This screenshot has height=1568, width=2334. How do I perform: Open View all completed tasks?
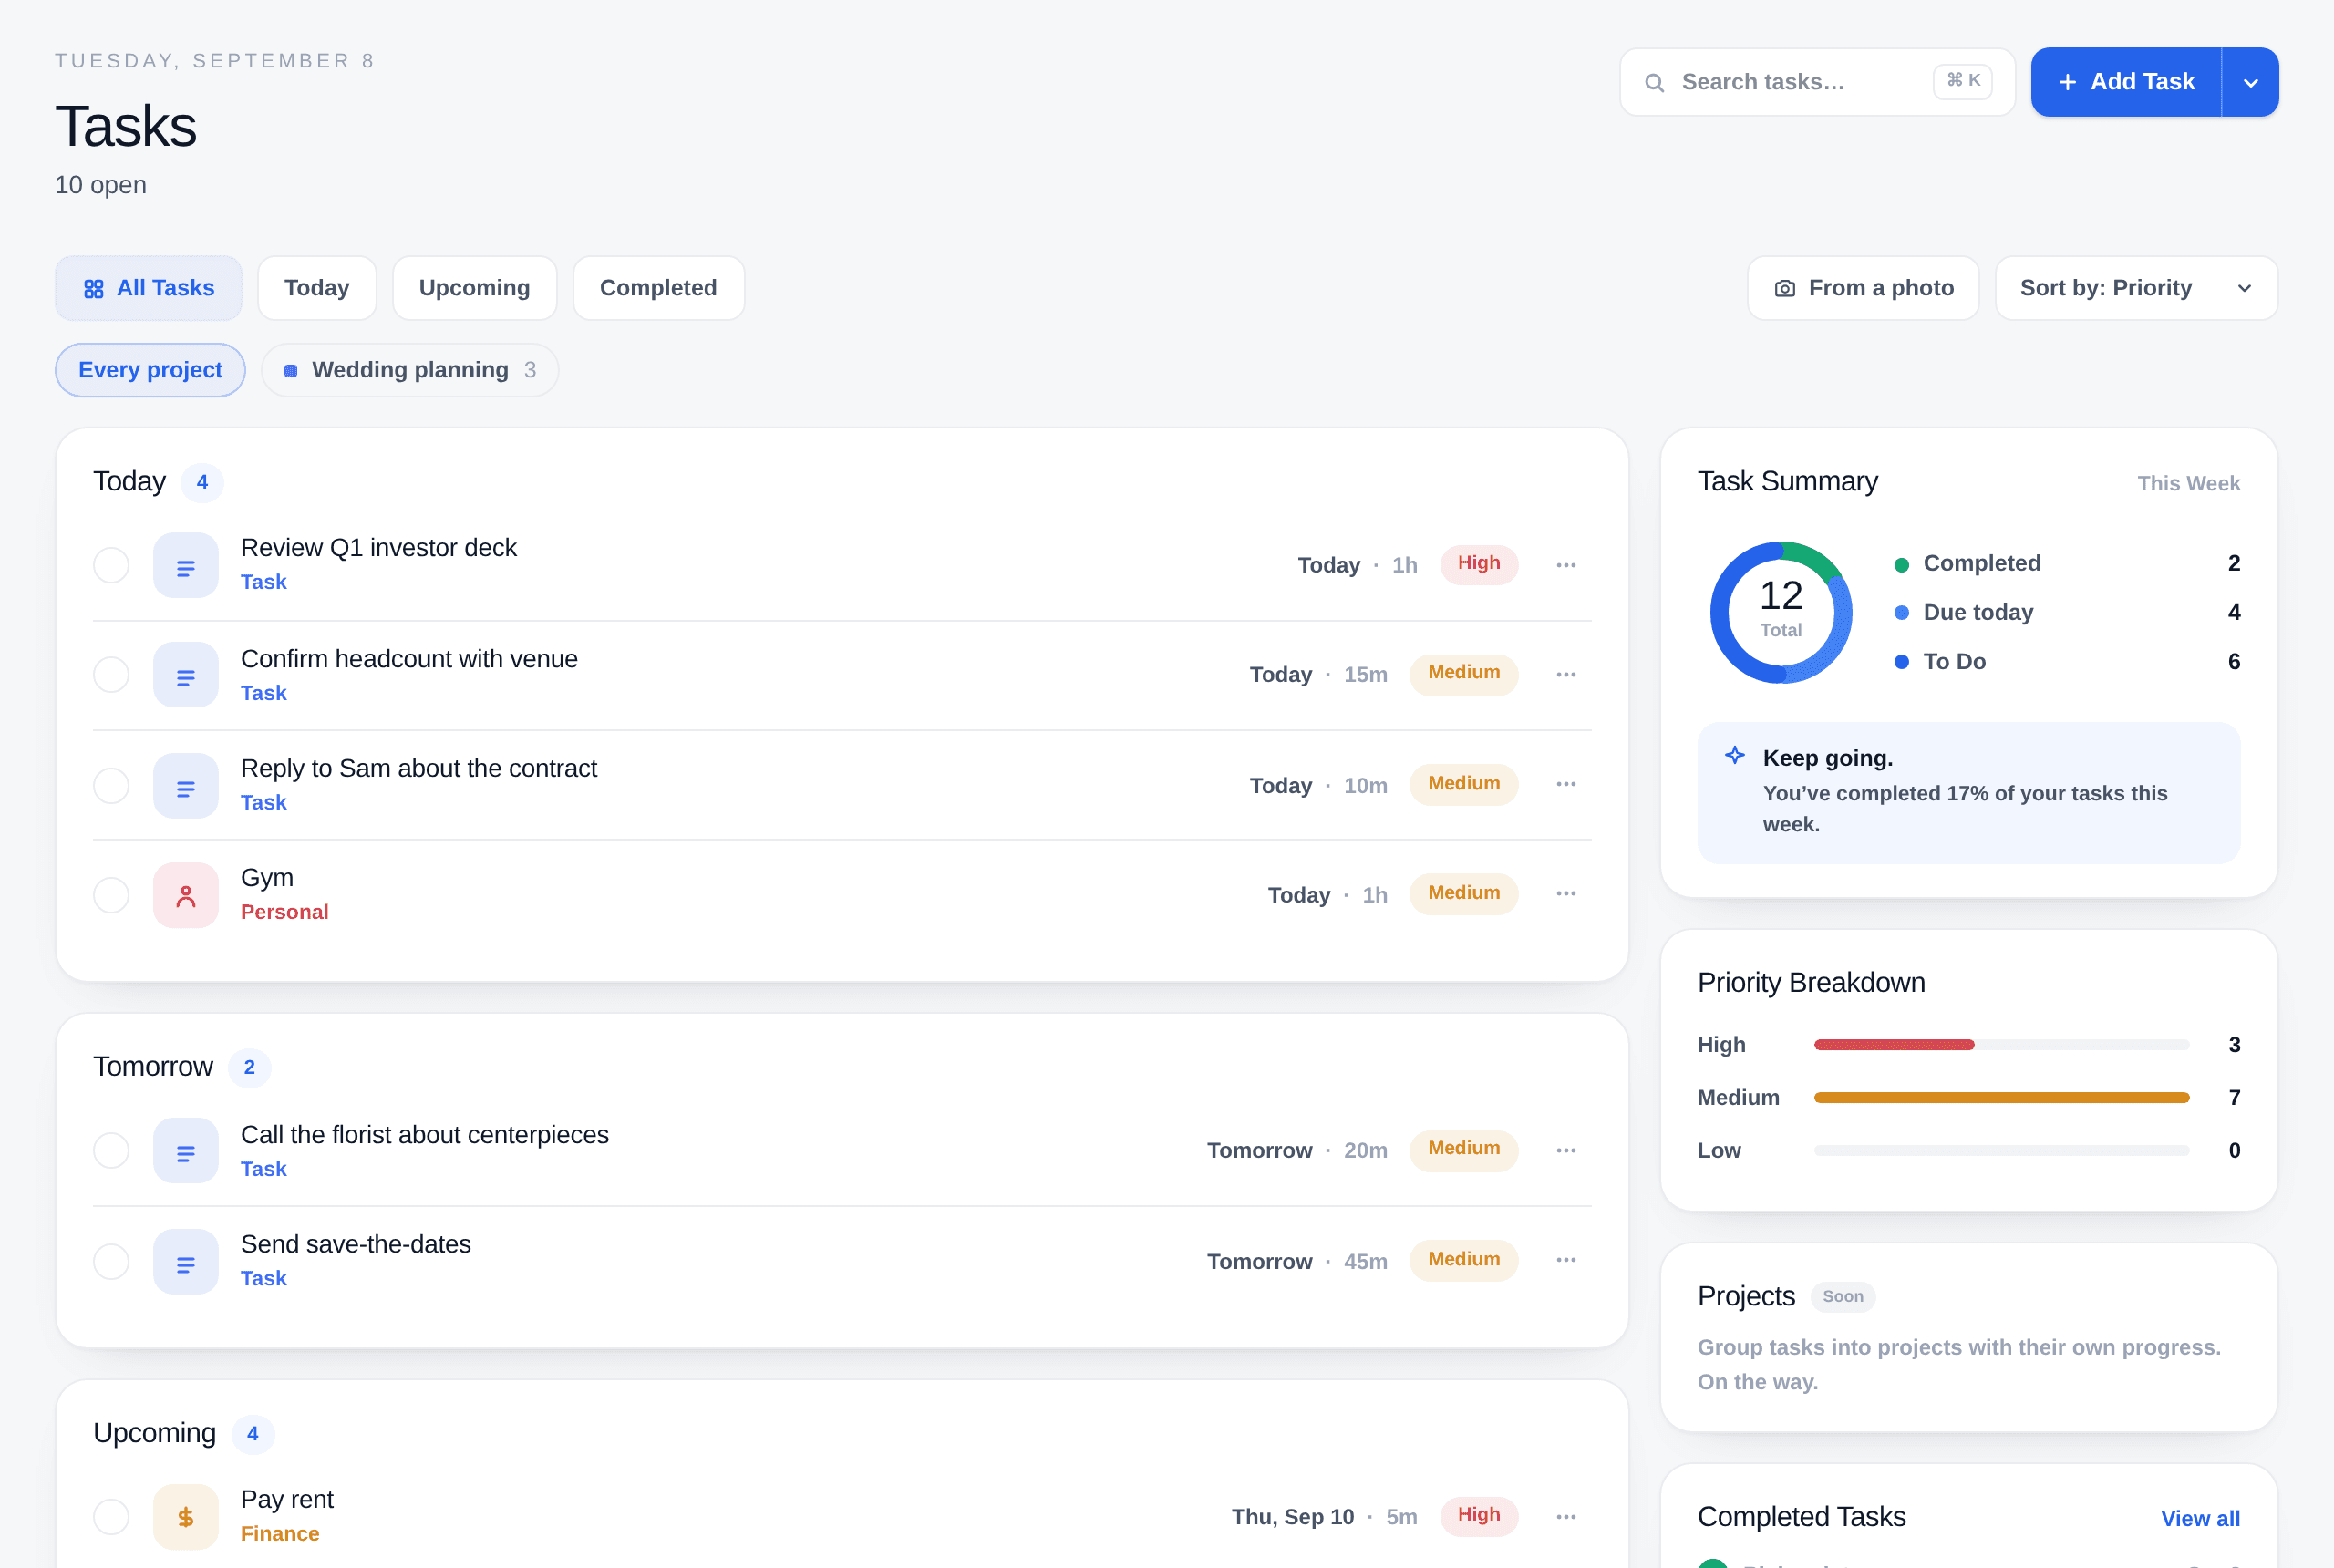2200,1518
